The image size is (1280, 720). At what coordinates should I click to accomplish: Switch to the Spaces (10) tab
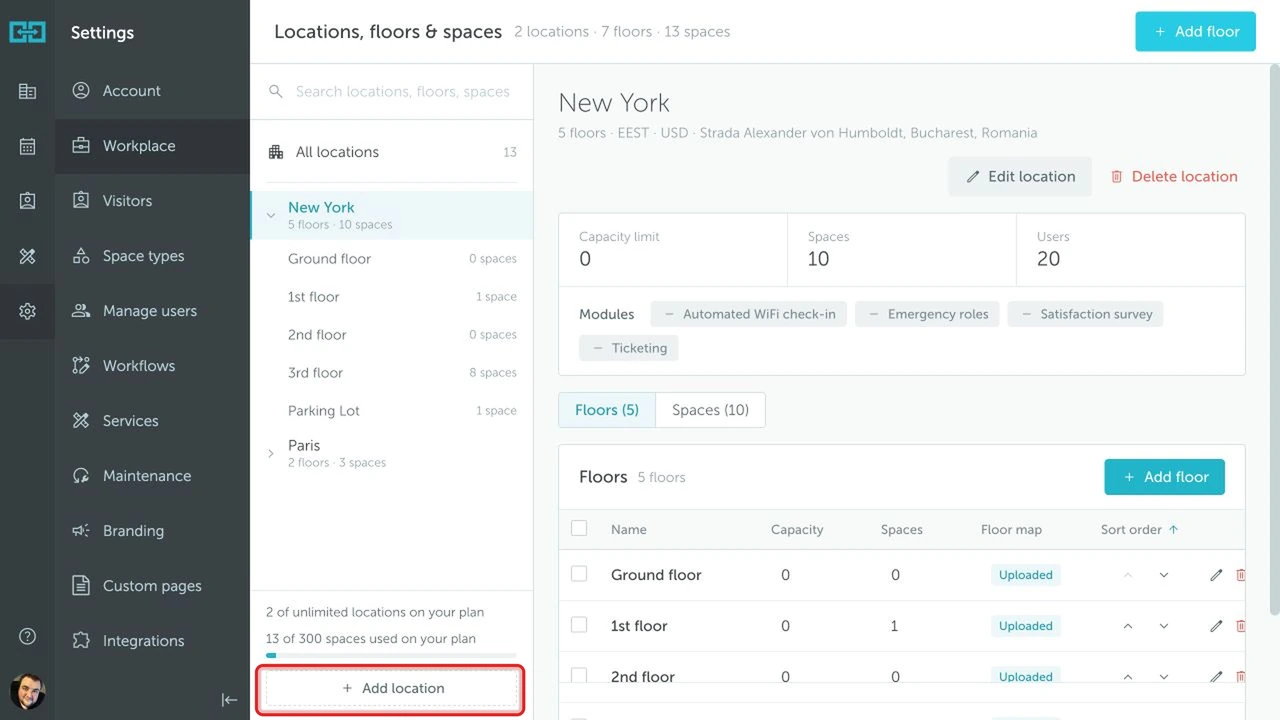click(x=710, y=410)
